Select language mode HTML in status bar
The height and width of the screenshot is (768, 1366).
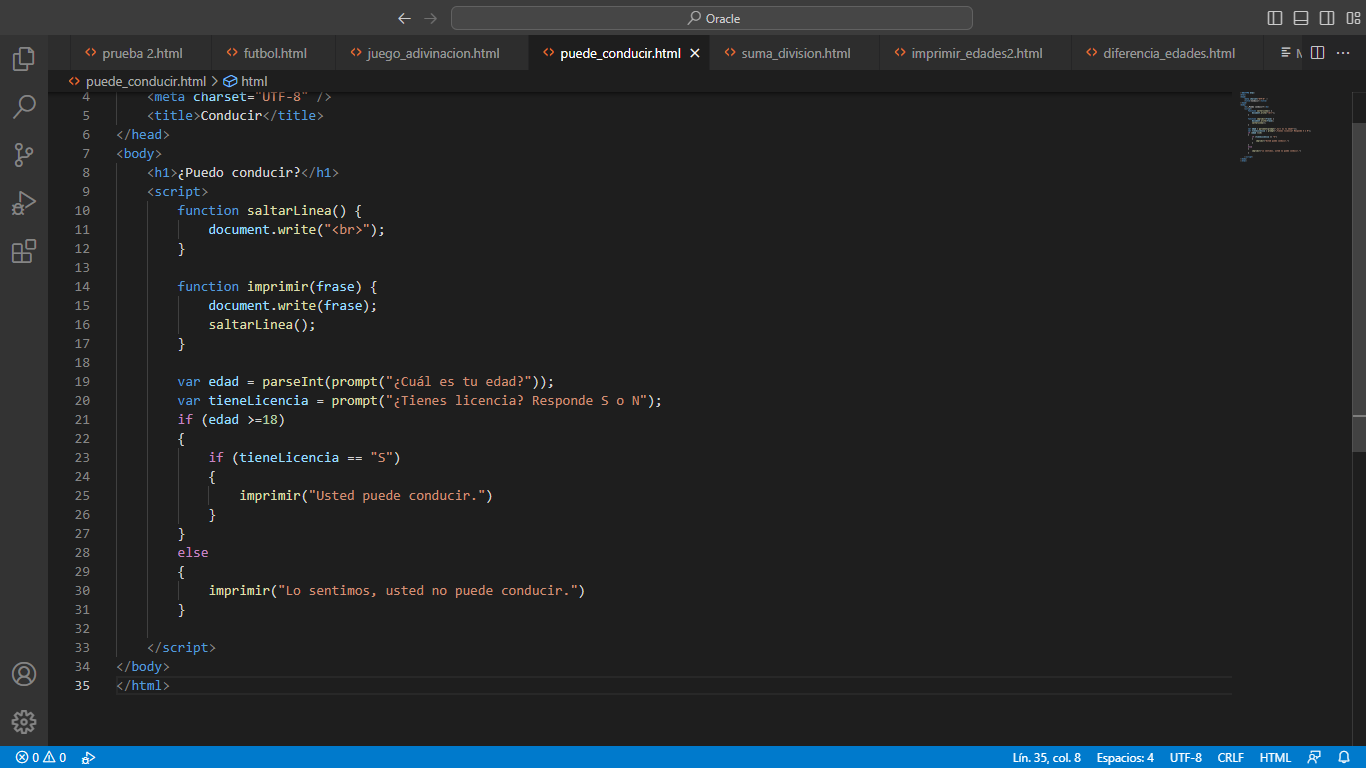[1275, 757]
